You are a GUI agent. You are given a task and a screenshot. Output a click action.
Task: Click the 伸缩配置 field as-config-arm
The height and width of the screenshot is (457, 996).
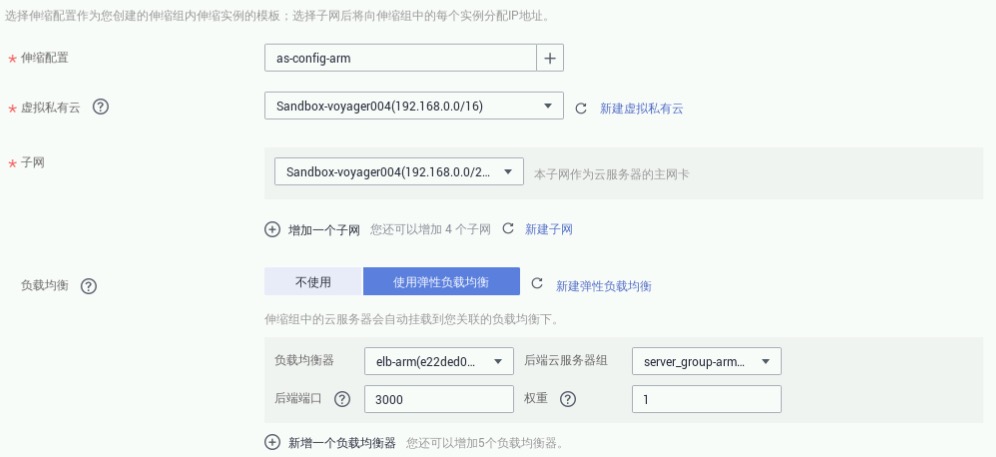[x=401, y=58]
